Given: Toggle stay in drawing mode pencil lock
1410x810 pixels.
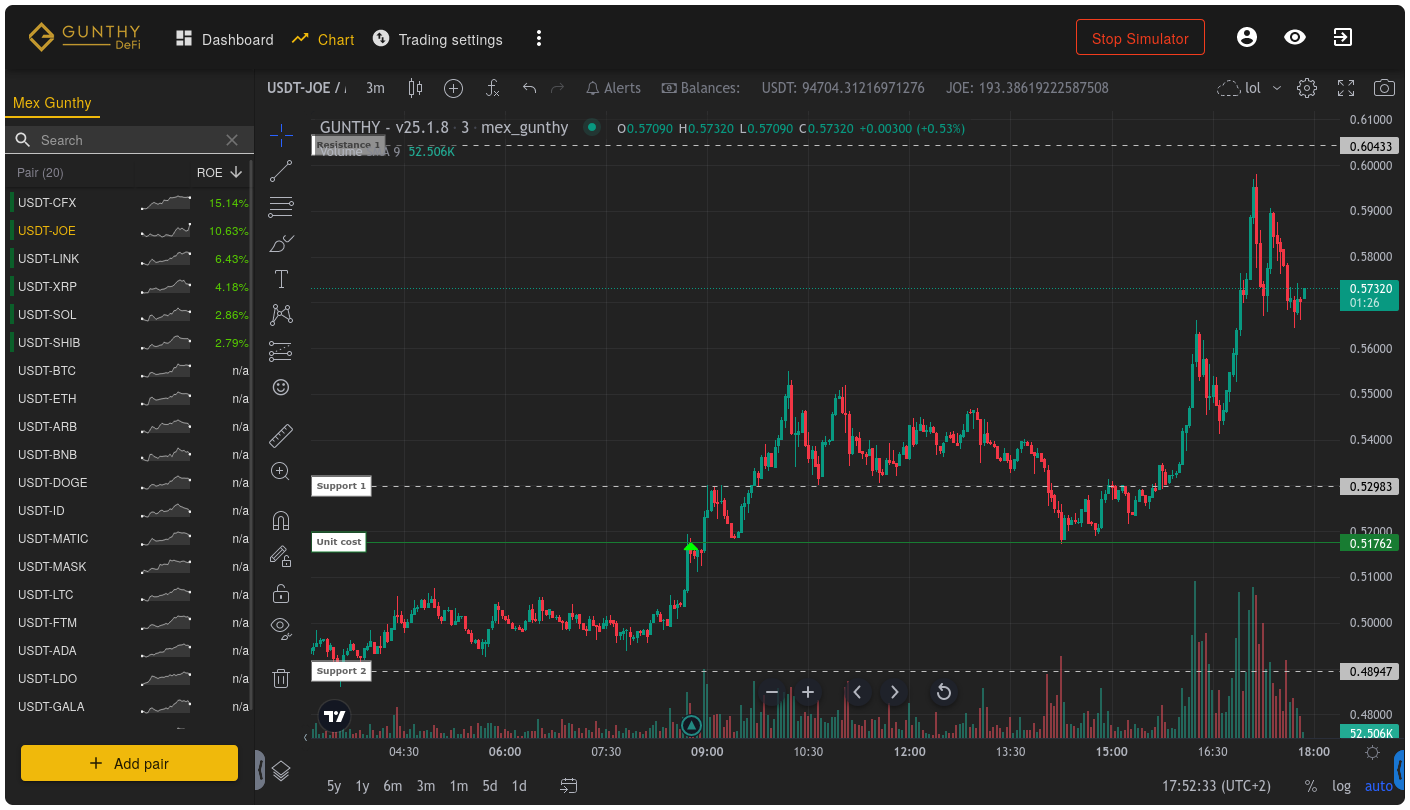Looking at the screenshot, I should [x=281, y=557].
